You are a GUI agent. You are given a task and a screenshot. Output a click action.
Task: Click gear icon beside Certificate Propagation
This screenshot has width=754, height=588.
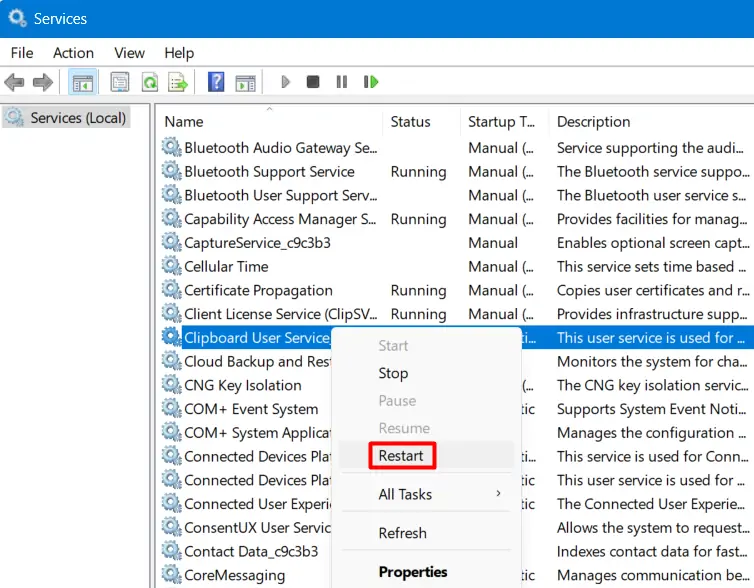(171, 289)
